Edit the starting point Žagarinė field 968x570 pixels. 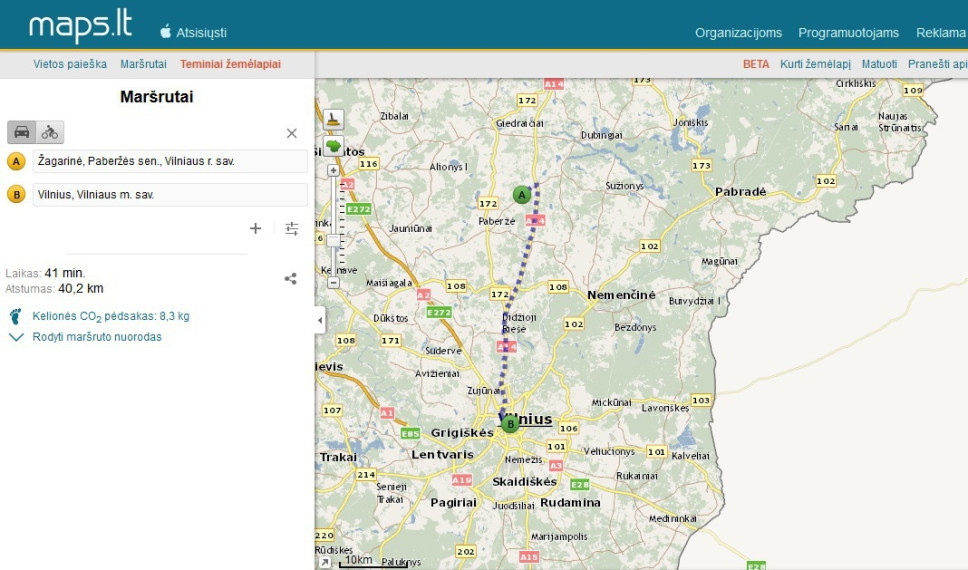pos(170,161)
